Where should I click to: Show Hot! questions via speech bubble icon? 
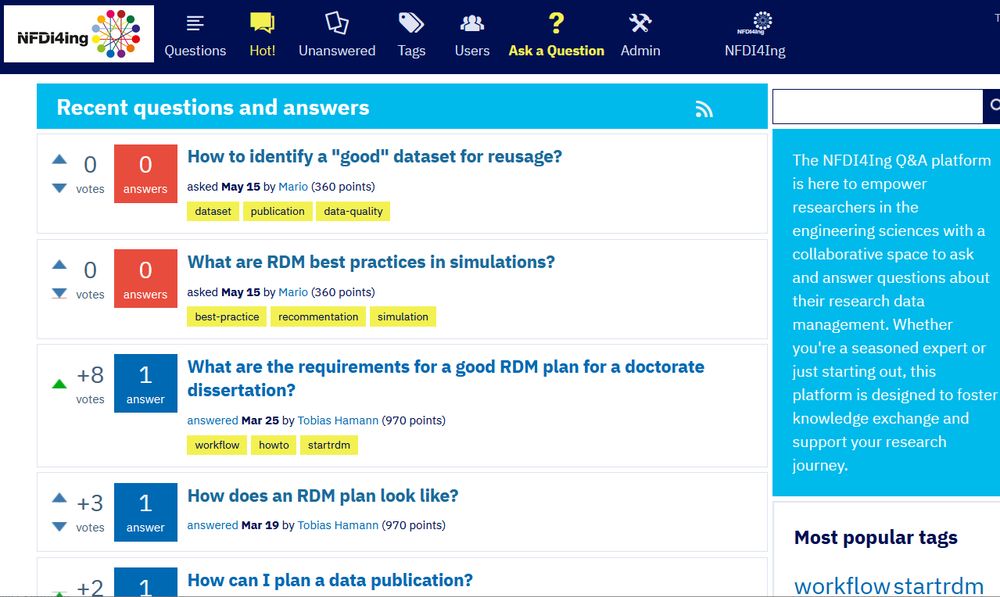pyautogui.click(x=262, y=23)
